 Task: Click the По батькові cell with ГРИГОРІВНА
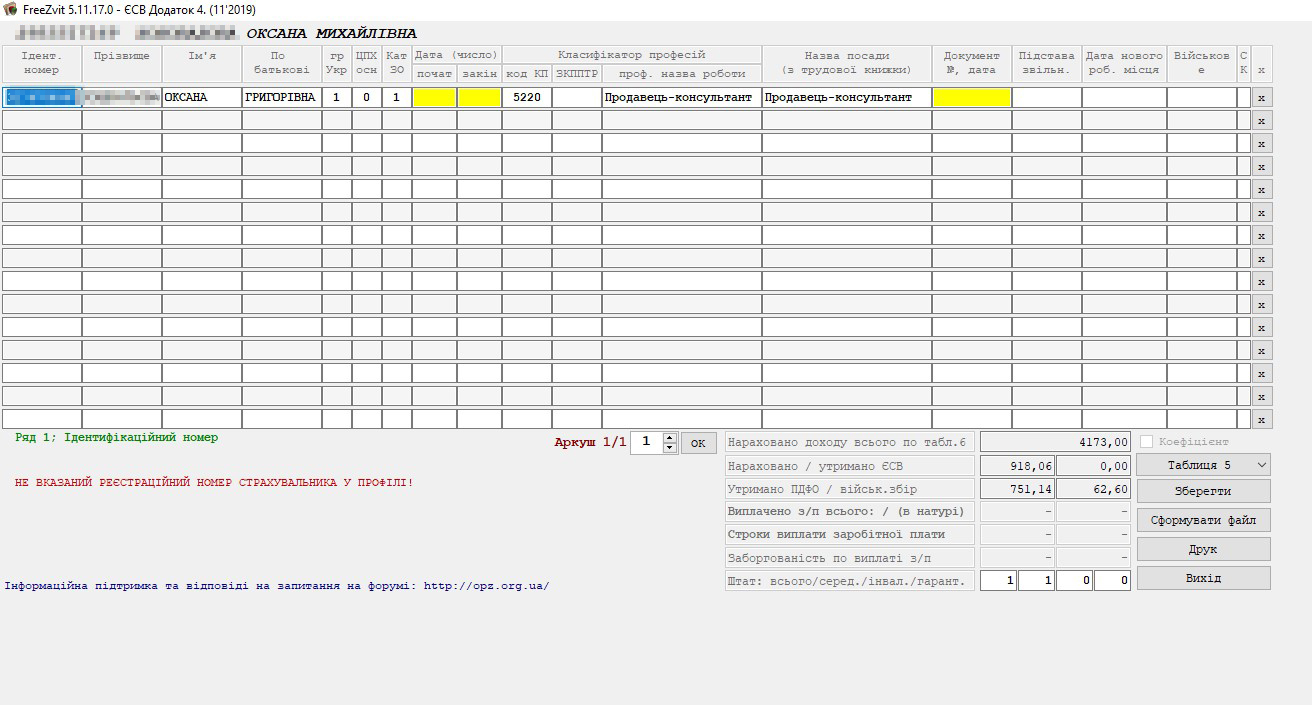tap(281, 98)
